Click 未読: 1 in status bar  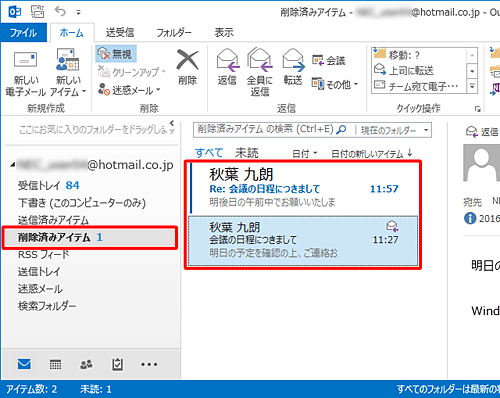tap(96, 389)
